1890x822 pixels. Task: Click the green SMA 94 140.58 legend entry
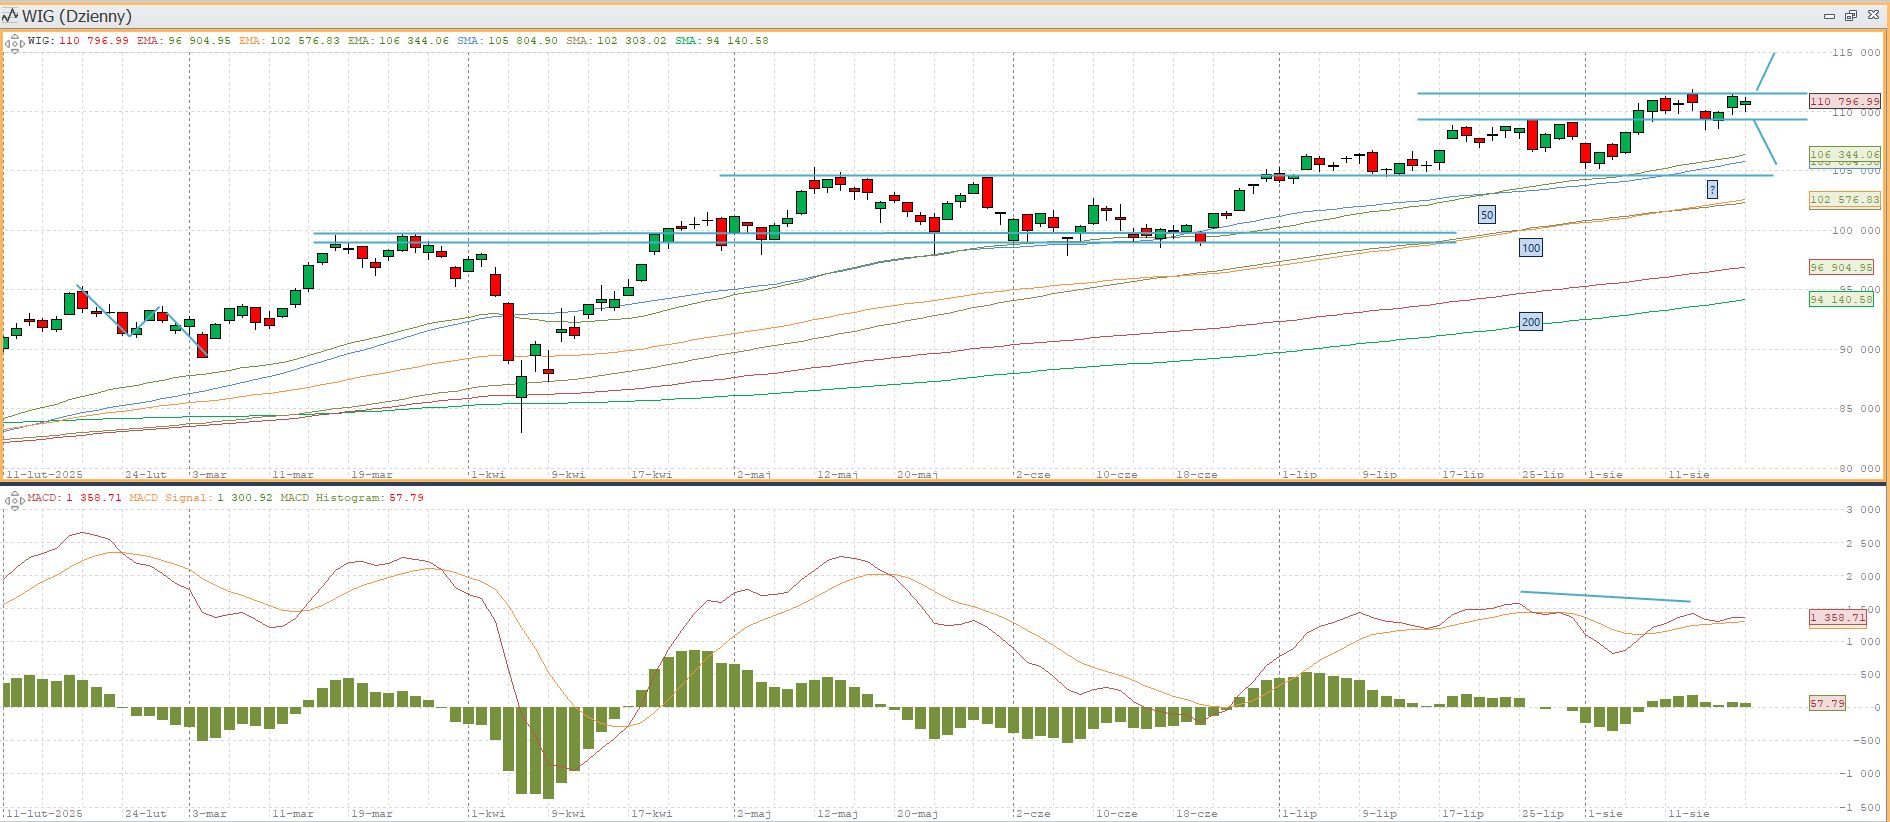pyautogui.click(x=721, y=41)
